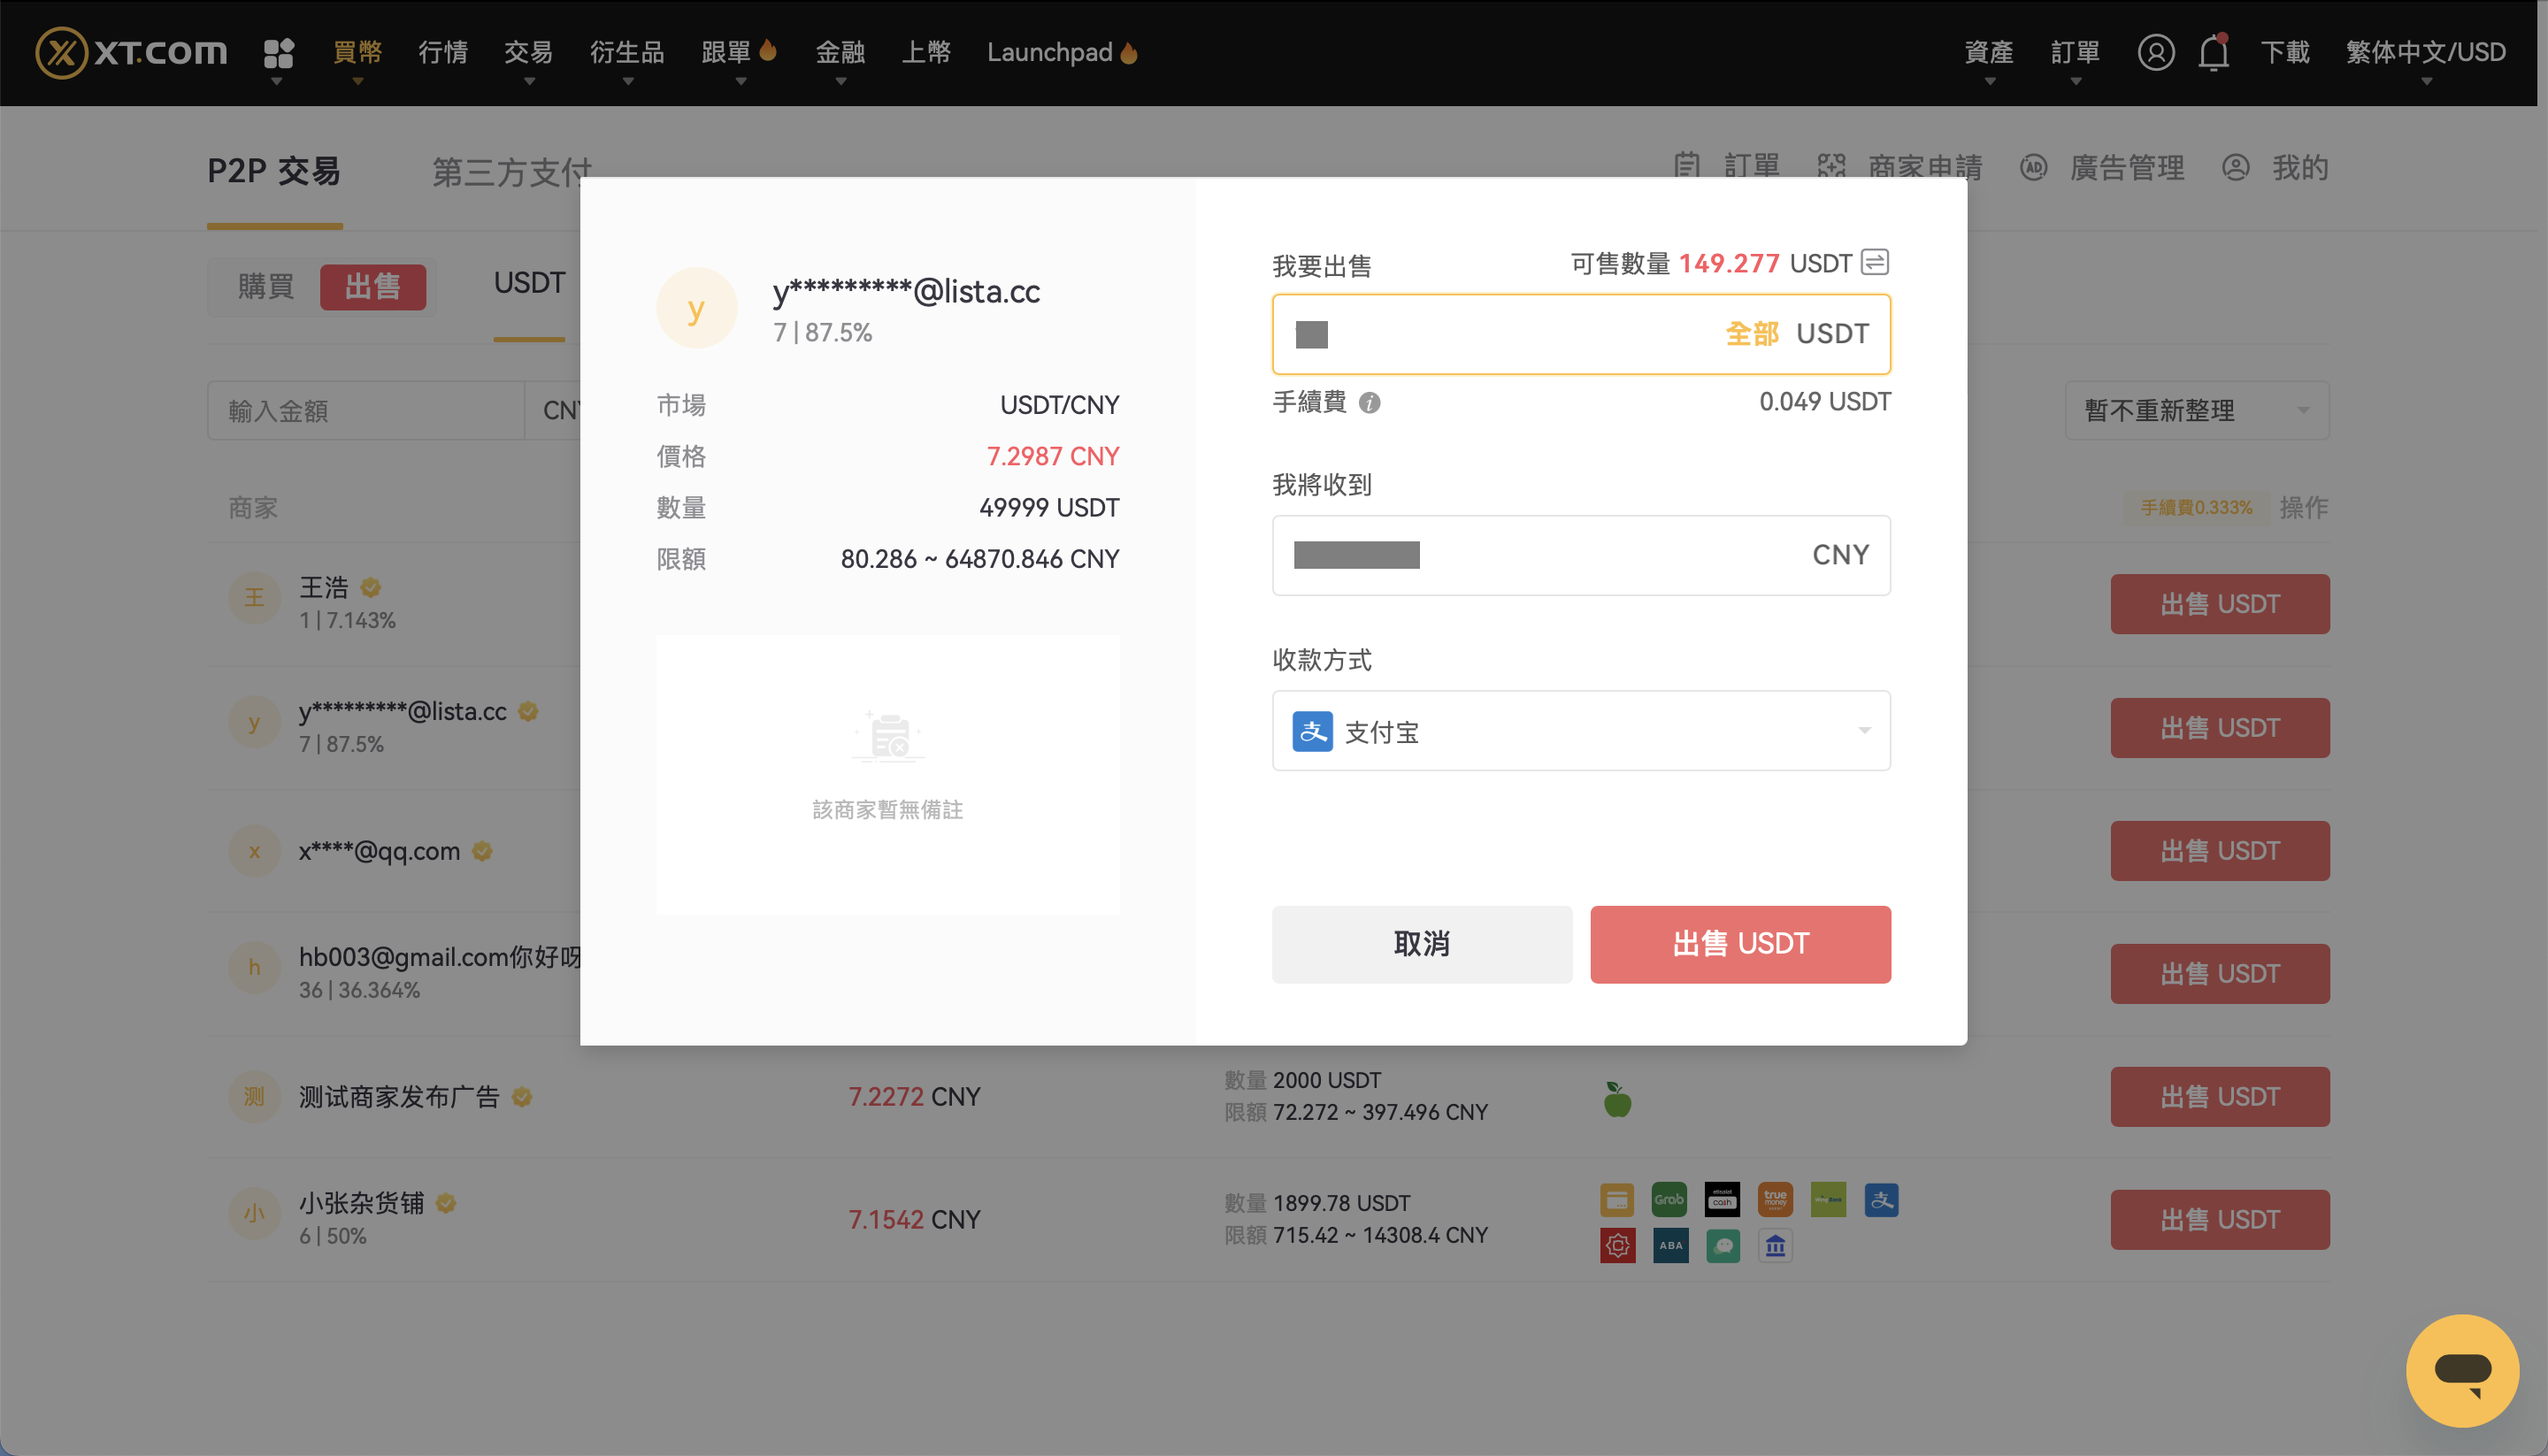Click the yellow card payment icon in 小张杂货铺 row
The image size is (2548, 1456).
tap(1617, 1199)
